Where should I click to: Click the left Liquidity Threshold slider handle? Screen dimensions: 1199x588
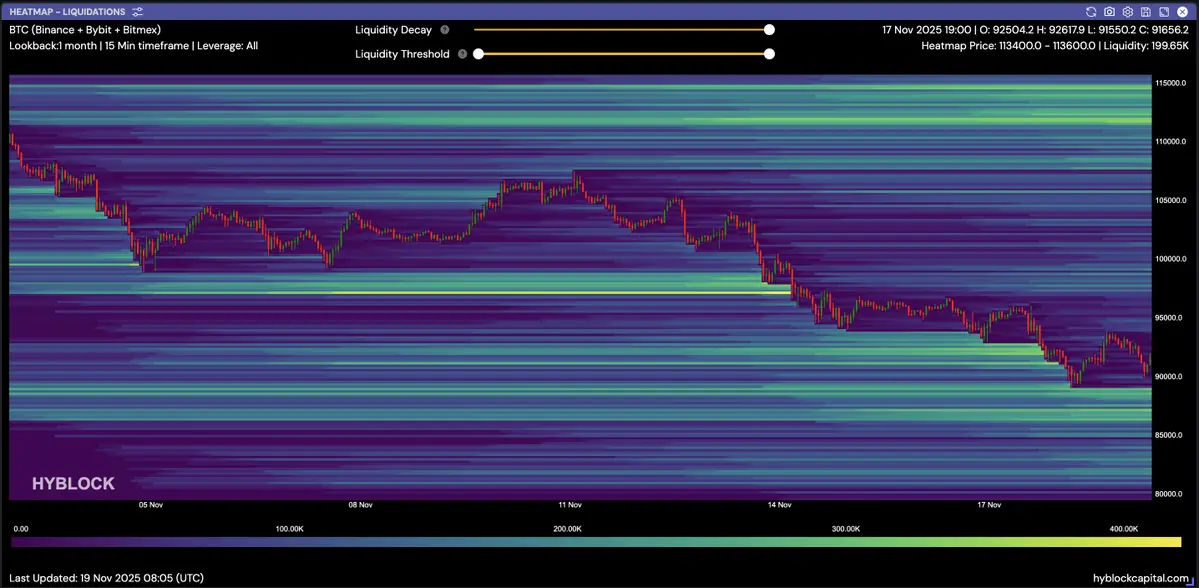[478, 54]
